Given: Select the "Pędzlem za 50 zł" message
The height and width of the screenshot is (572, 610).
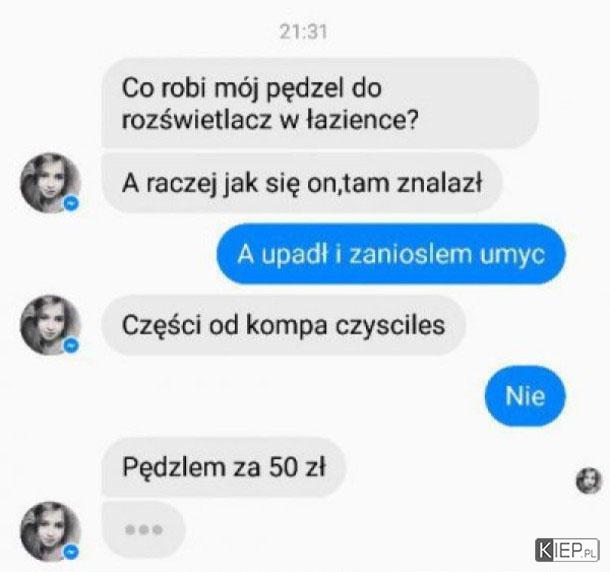Looking at the screenshot, I should pos(223,467).
